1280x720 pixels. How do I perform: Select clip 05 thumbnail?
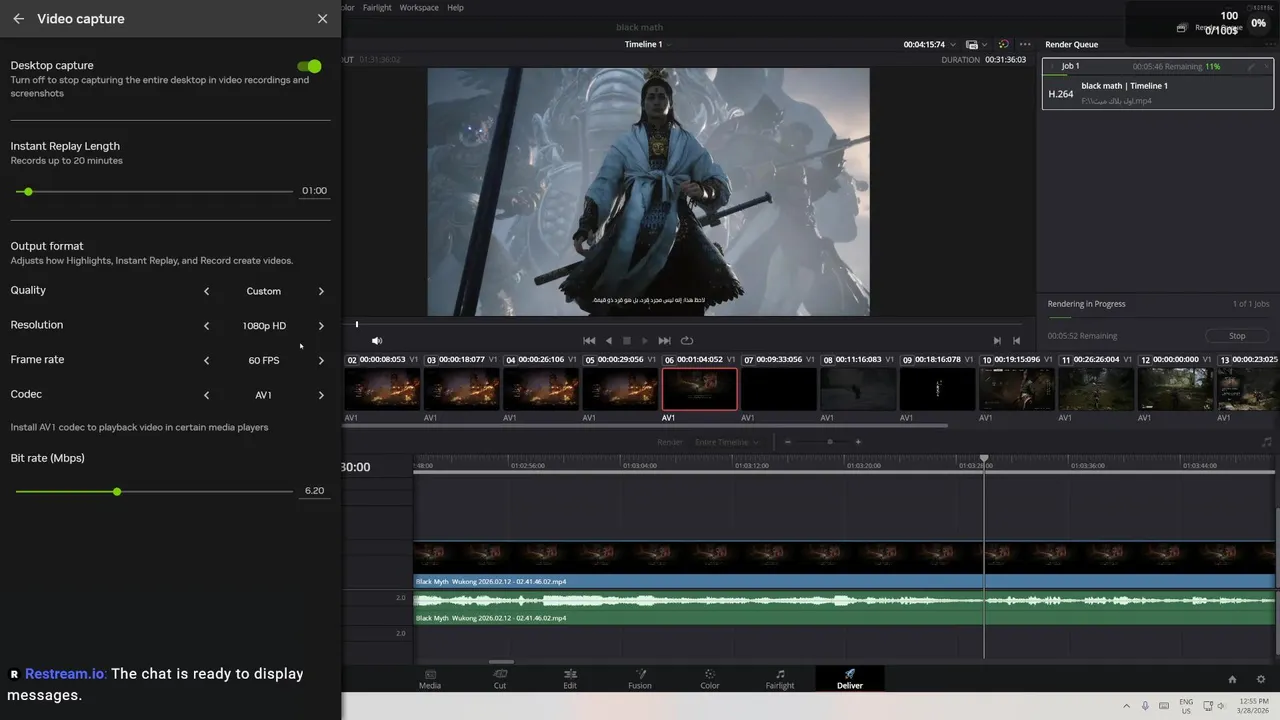point(620,389)
